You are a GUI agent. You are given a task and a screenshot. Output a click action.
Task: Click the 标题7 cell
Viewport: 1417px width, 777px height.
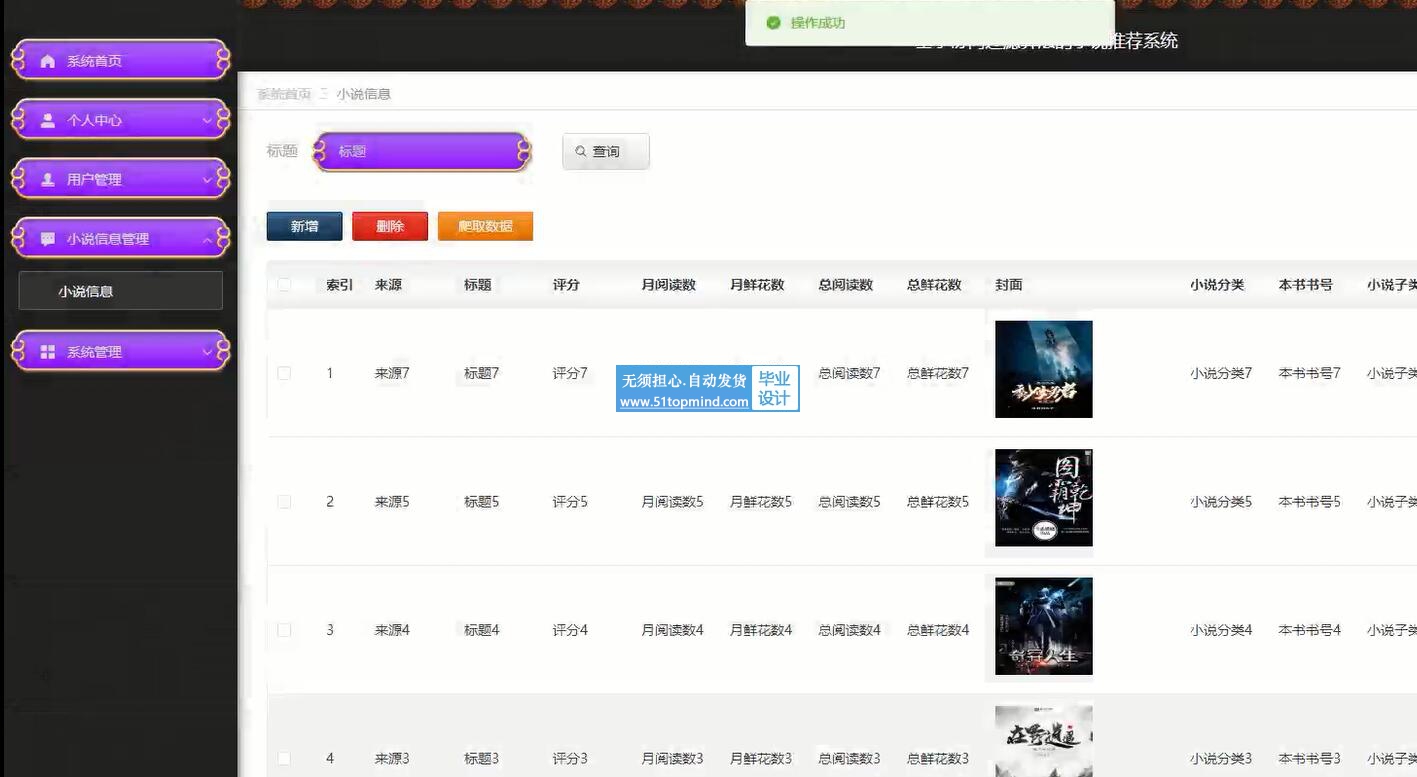pos(481,373)
